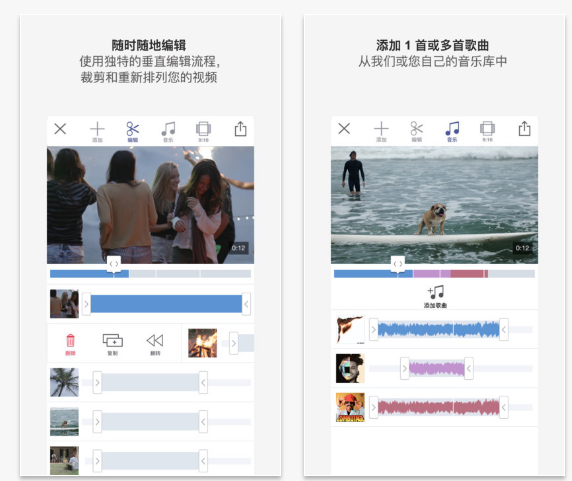Open the Music note tab in left screen
Viewport: 572px width, 481px height.
(168, 132)
